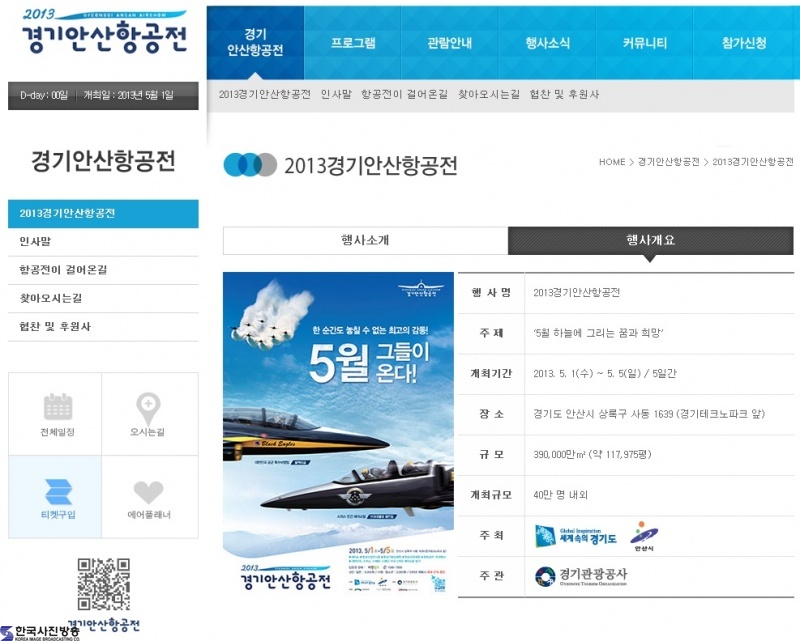Image resolution: width=800 pixels, height=641 pixels.
Task: Click the 오시는길 map pin icon
Action: [148, 408]
